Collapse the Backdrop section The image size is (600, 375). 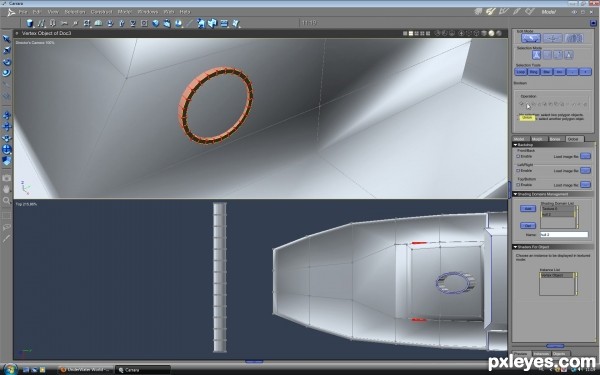pos(515,145)
